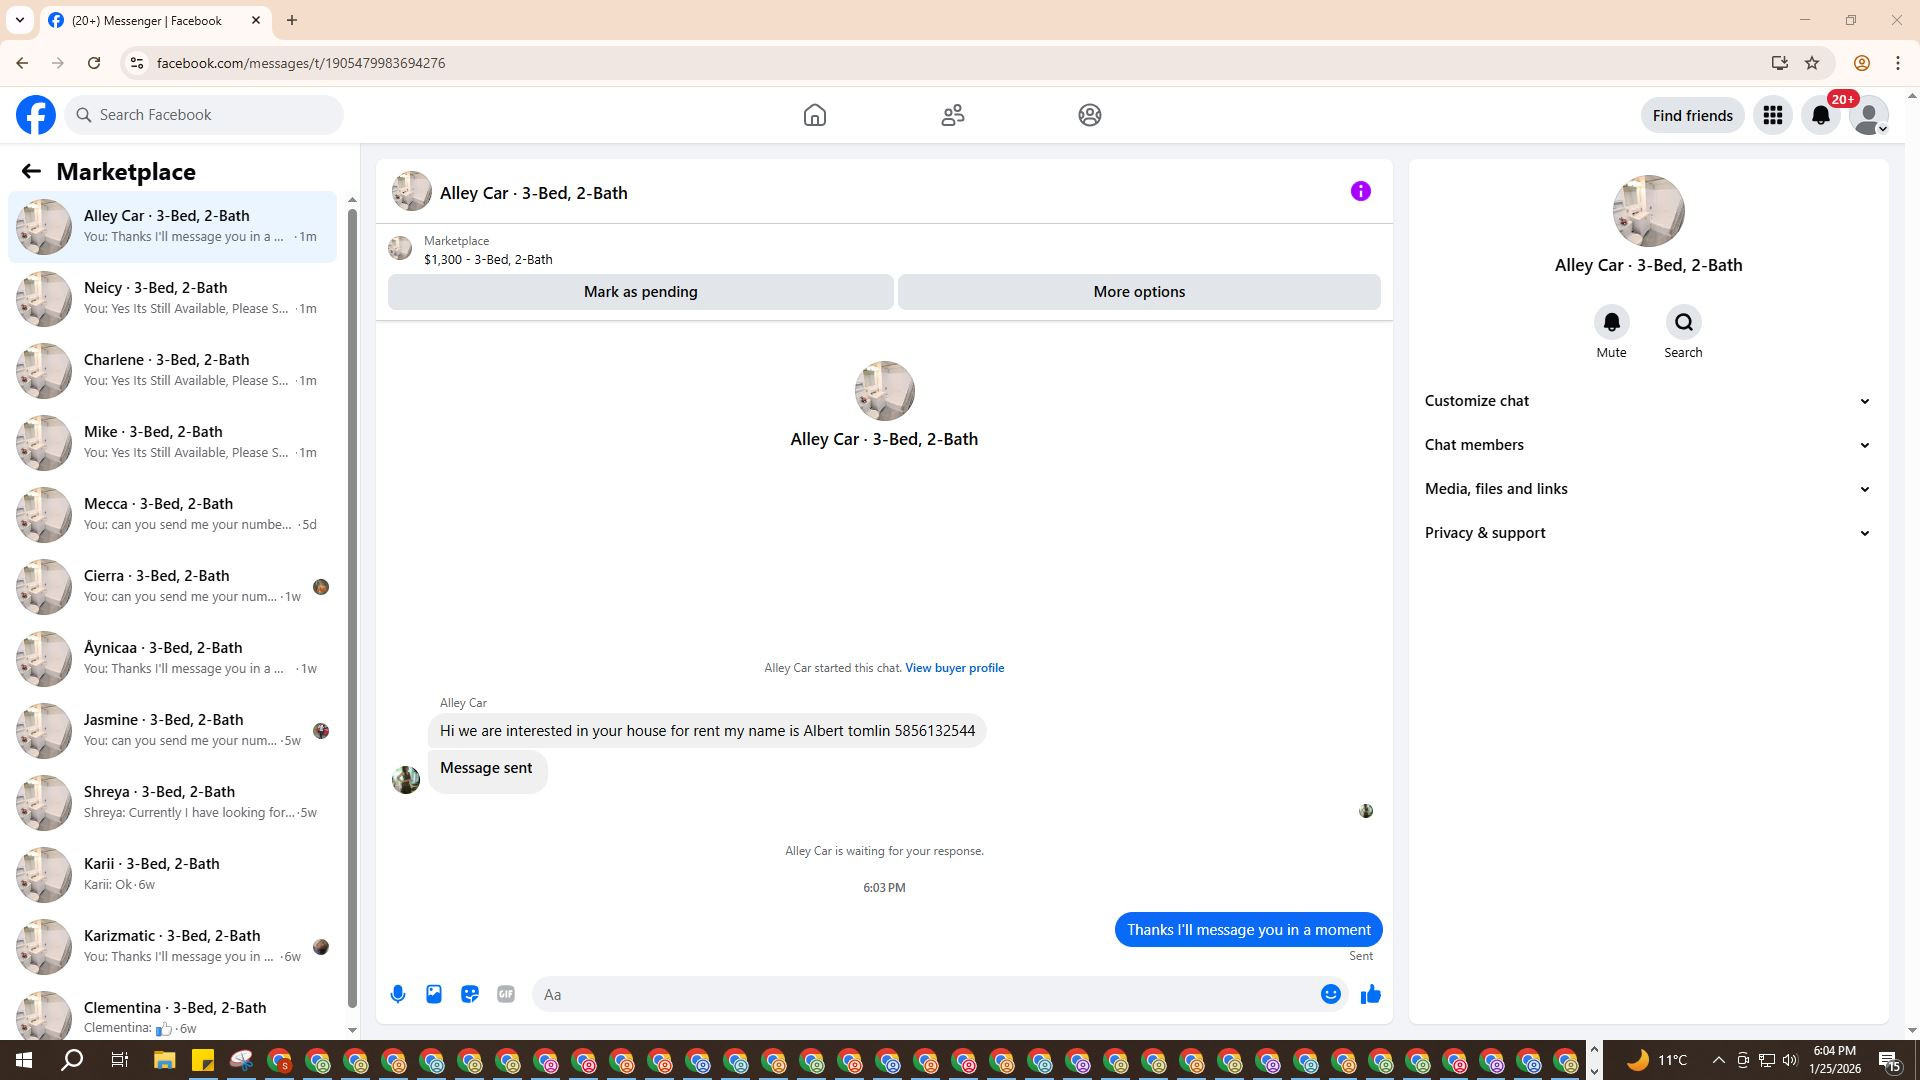Expand the Privacy & support section
The width and height of the screenshot is (1920, 1080).
coord(1648,533)
